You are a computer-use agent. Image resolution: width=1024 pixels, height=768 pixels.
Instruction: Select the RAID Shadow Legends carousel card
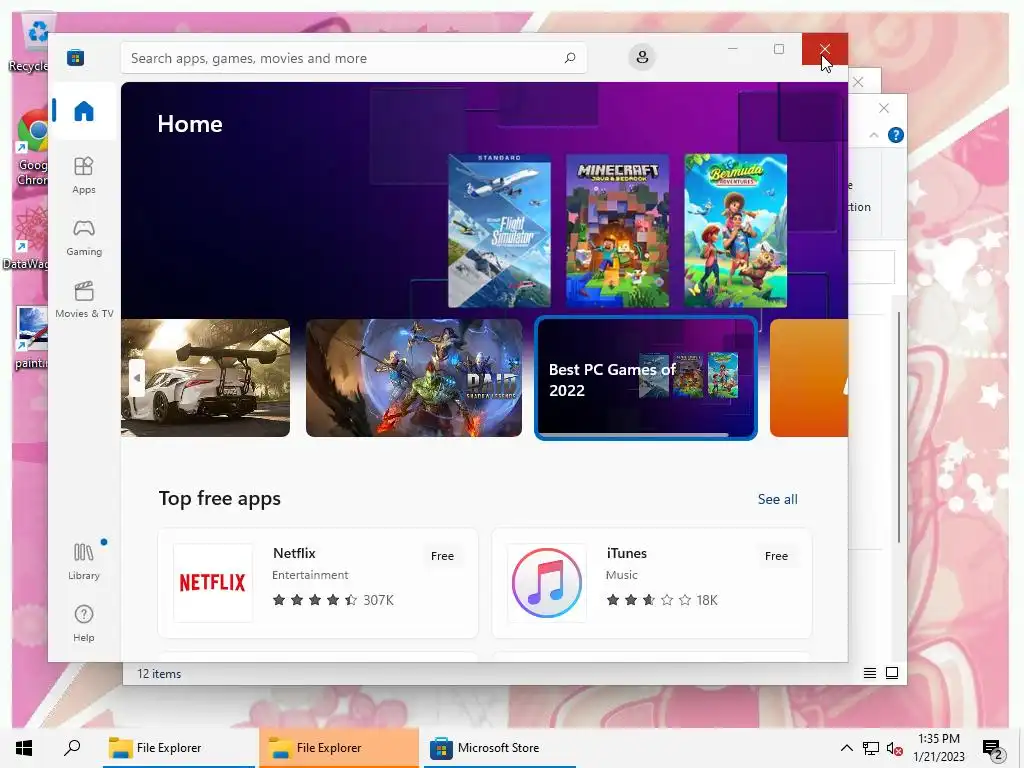(414, 377)
